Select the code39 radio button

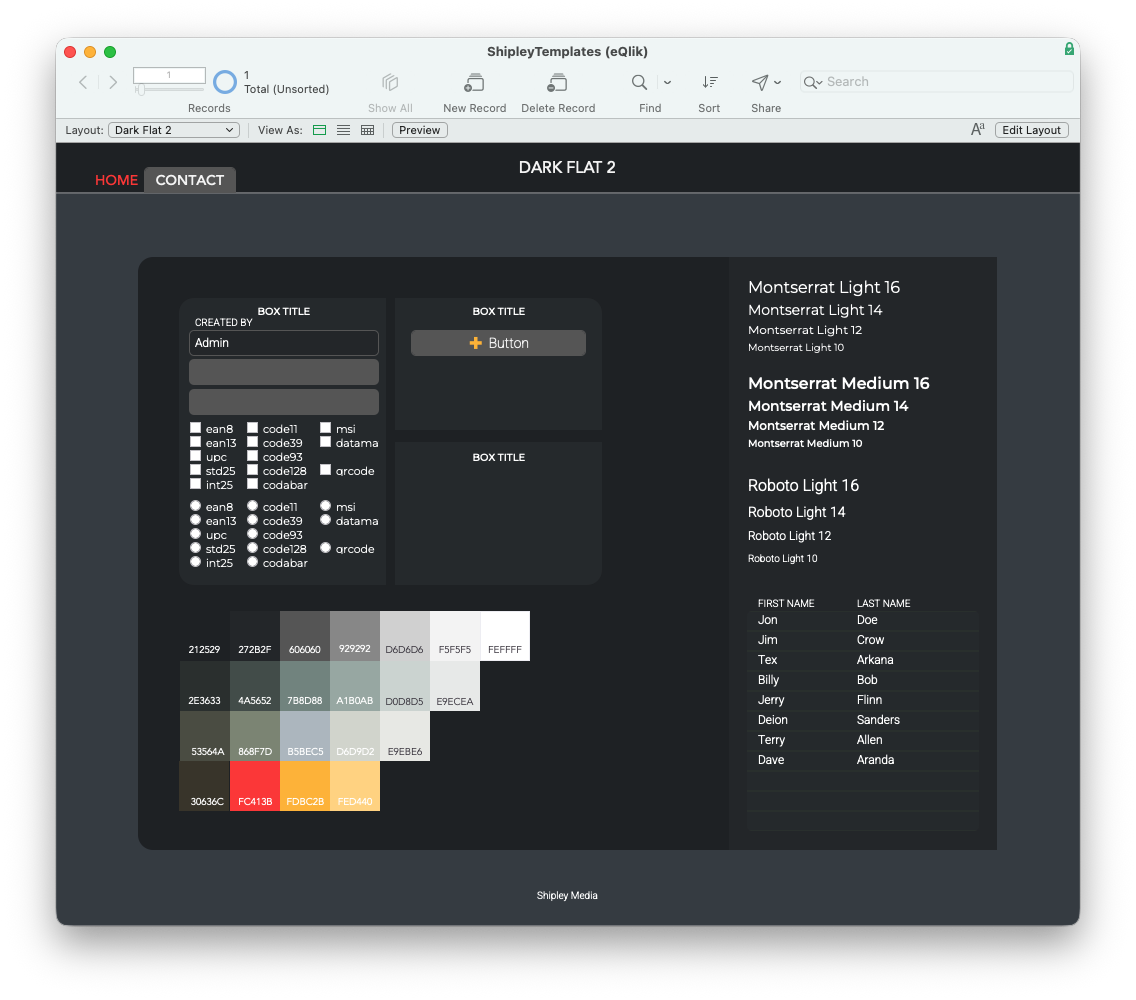point(253,520)
